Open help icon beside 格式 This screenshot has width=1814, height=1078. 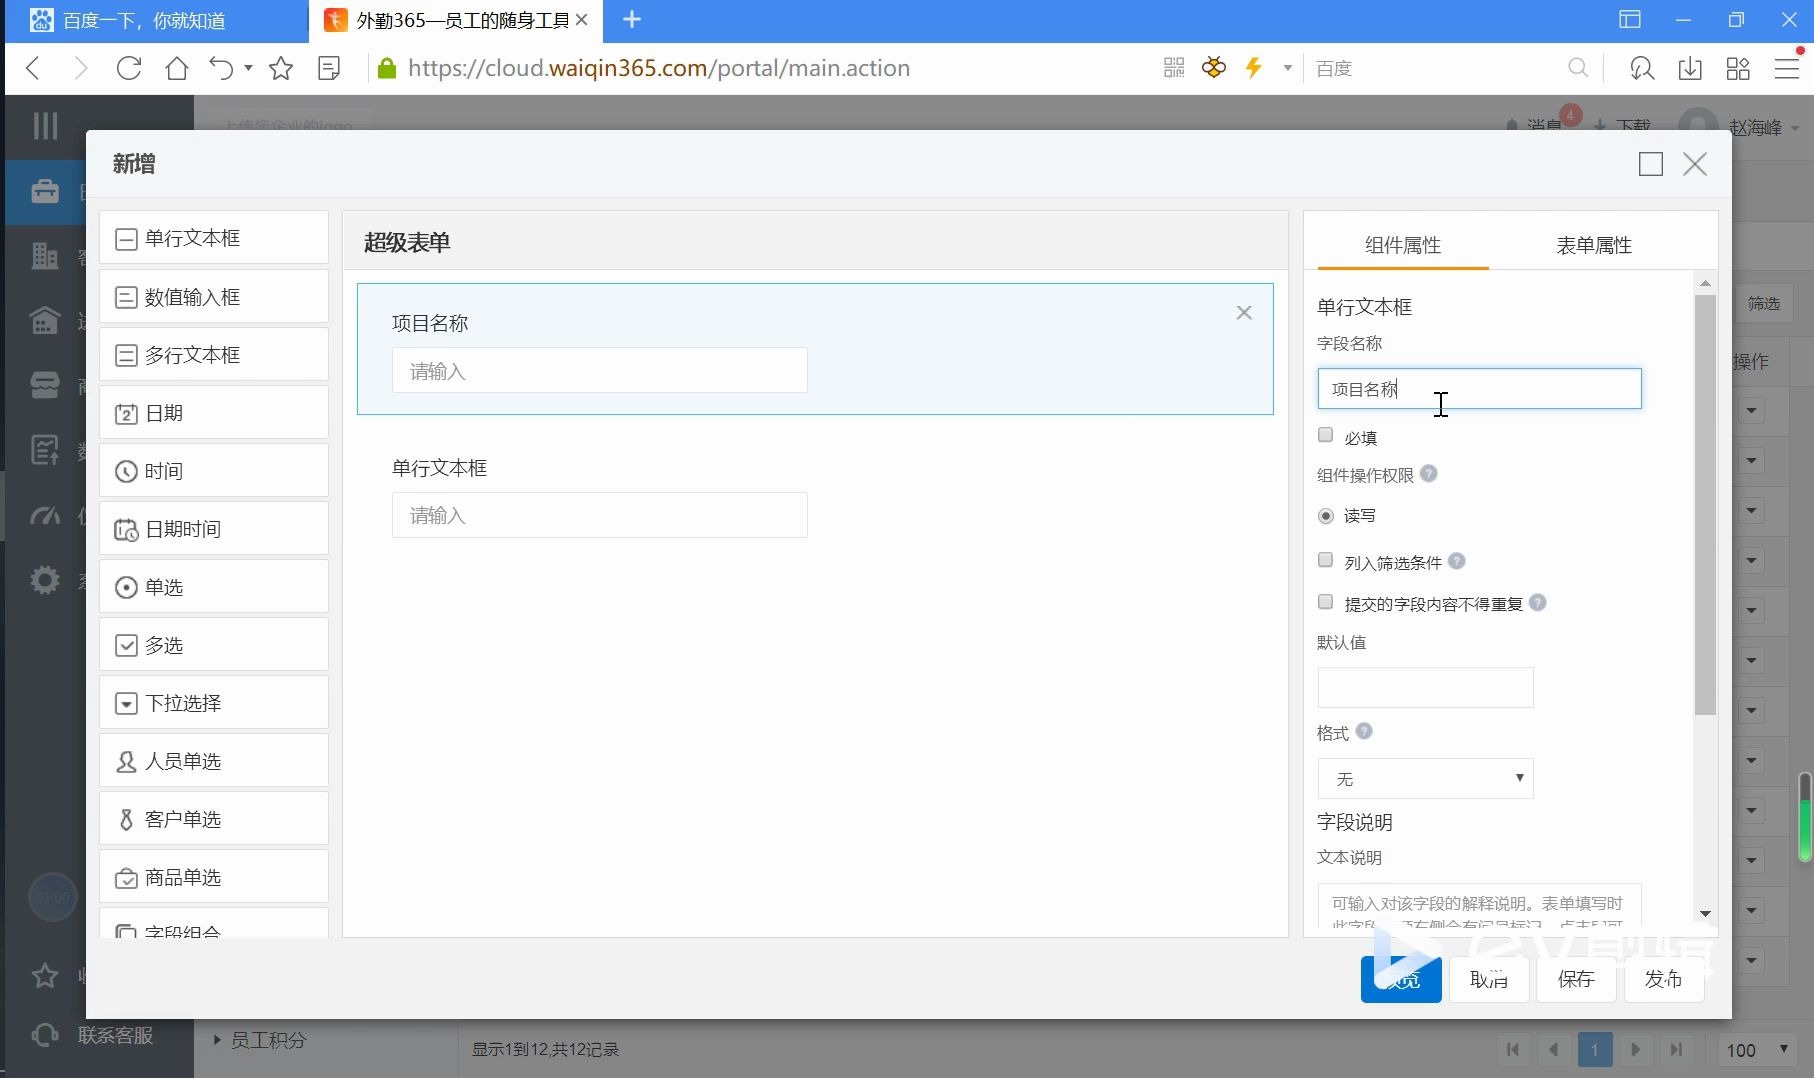pyautogui.click(x=1364, y=731)
